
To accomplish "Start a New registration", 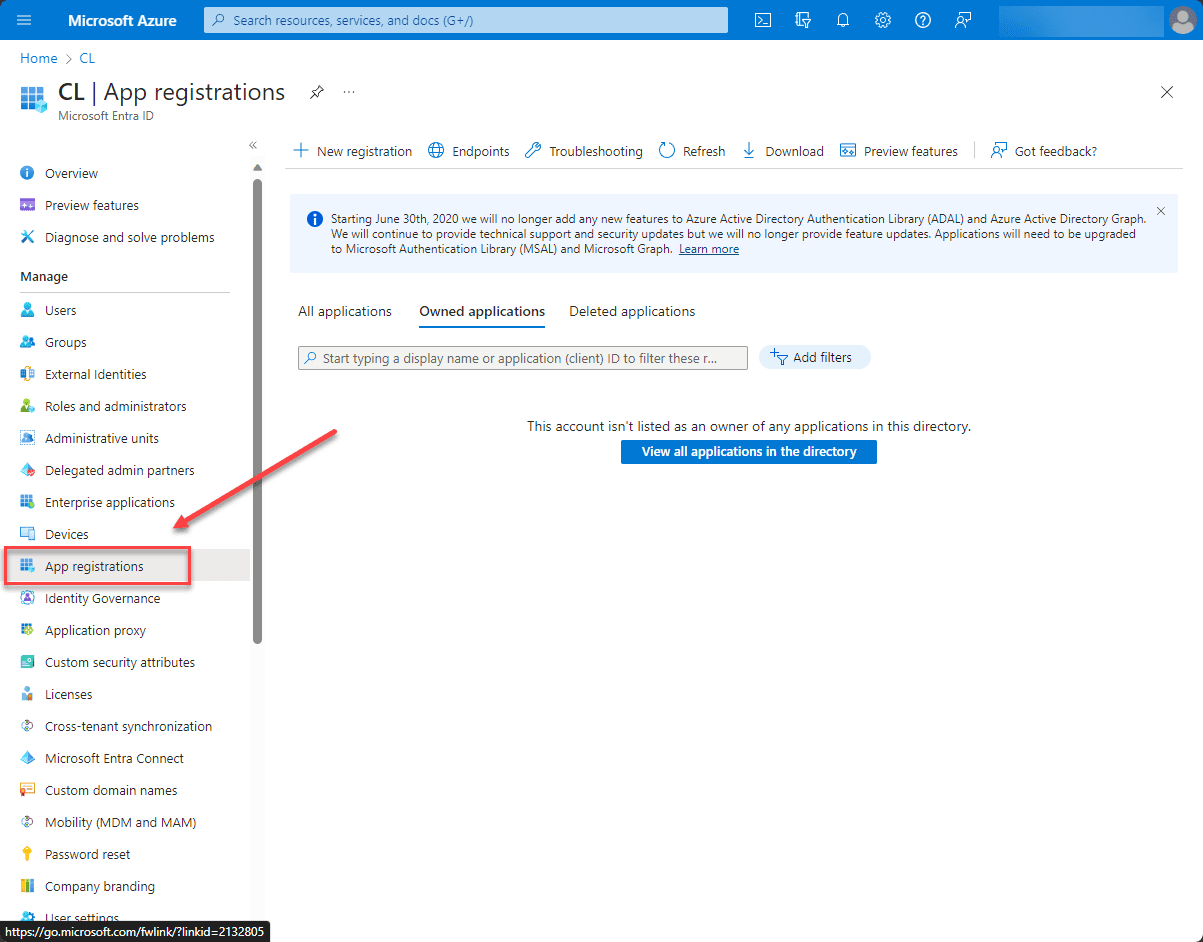I will 352,151.
